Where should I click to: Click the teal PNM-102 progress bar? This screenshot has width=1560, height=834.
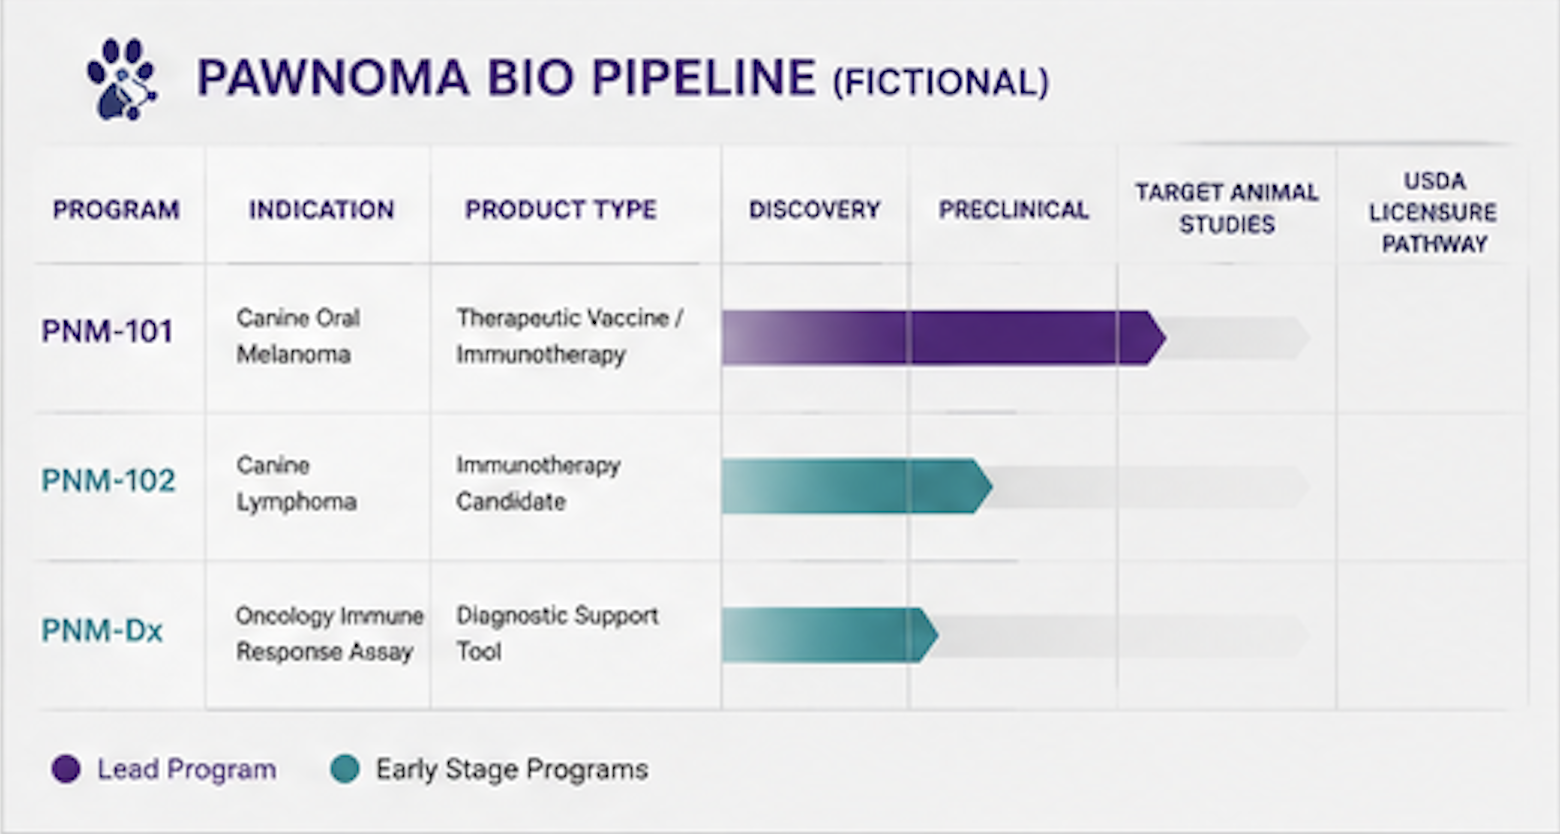coord(857,486)
